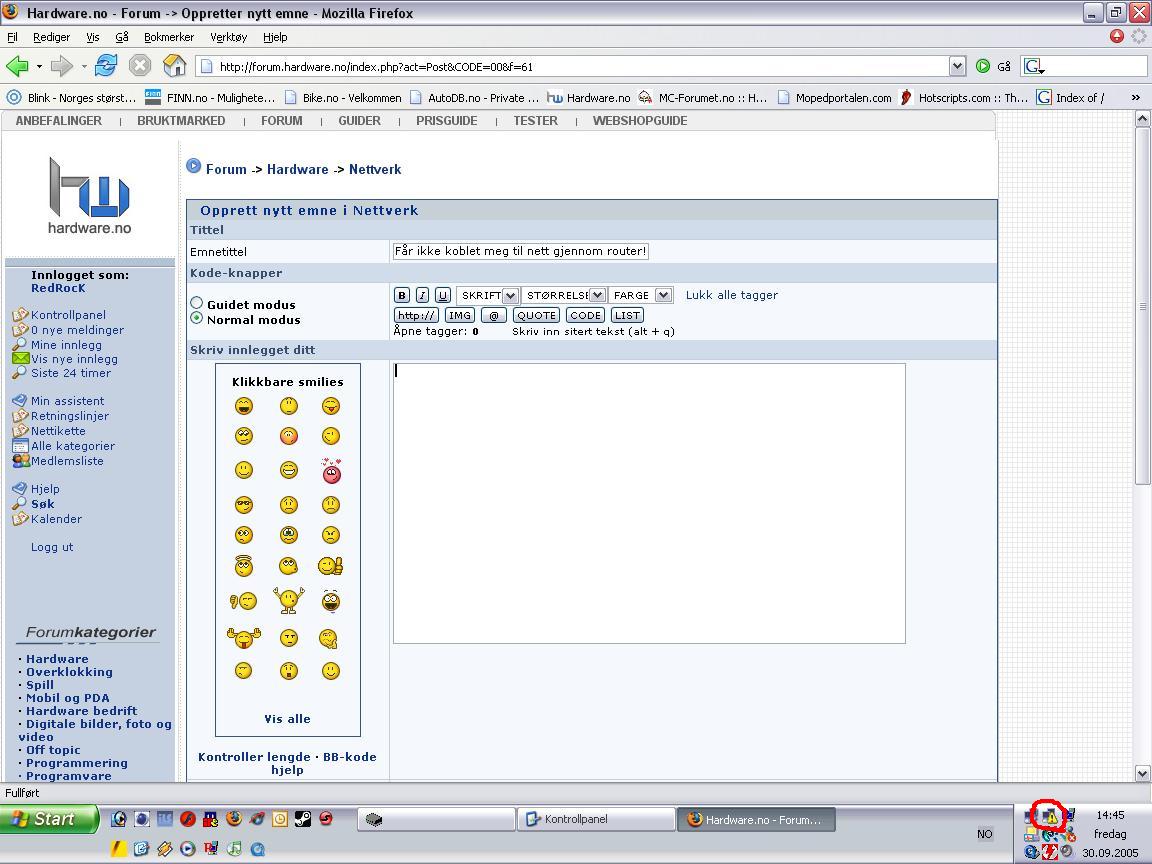
Task: Launch Steam from quick launch bar
Action: pyautogui.click(x=303, y=818)
